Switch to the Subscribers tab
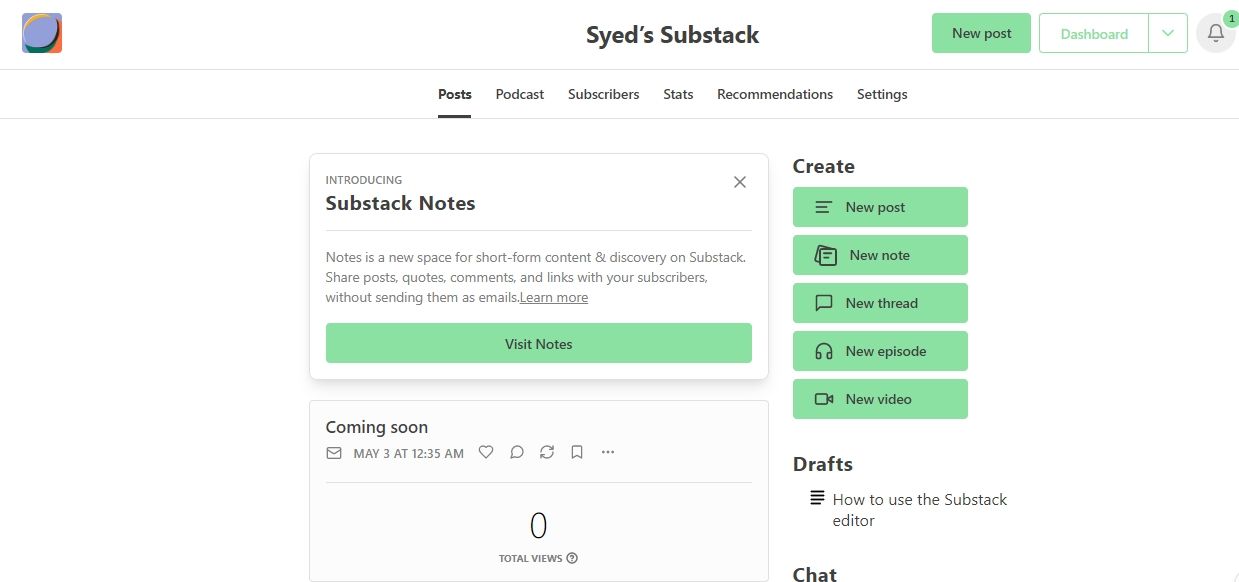1239x582 pixels. coord(603,94)
